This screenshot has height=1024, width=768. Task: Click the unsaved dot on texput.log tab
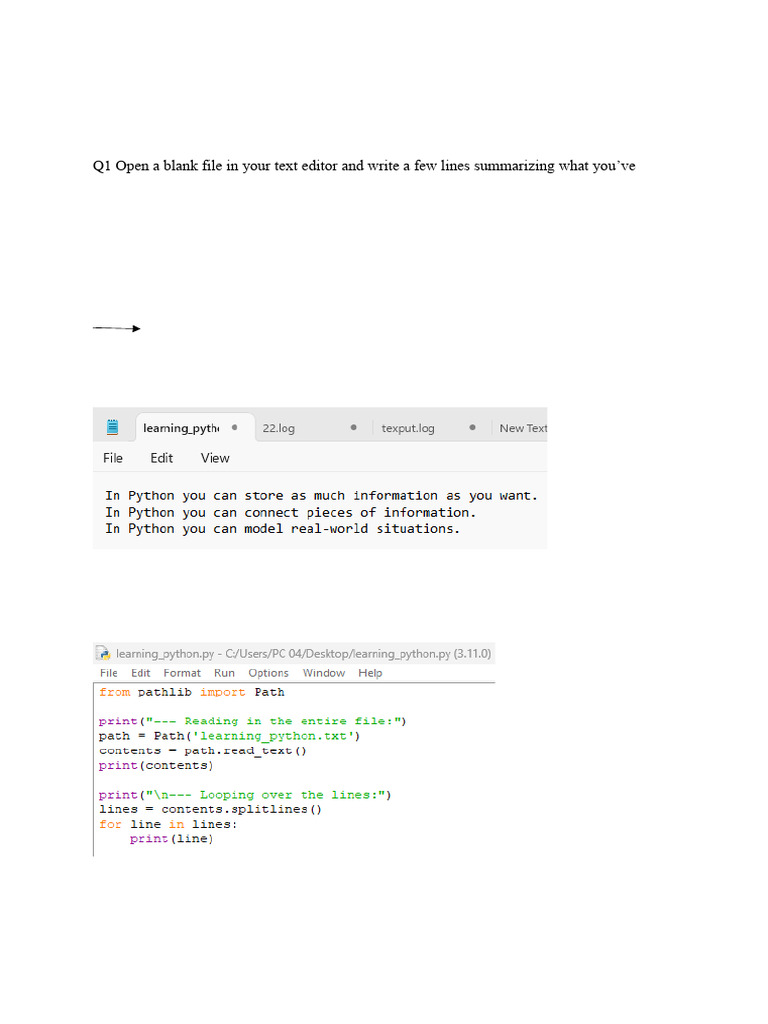tap(472, 427)
